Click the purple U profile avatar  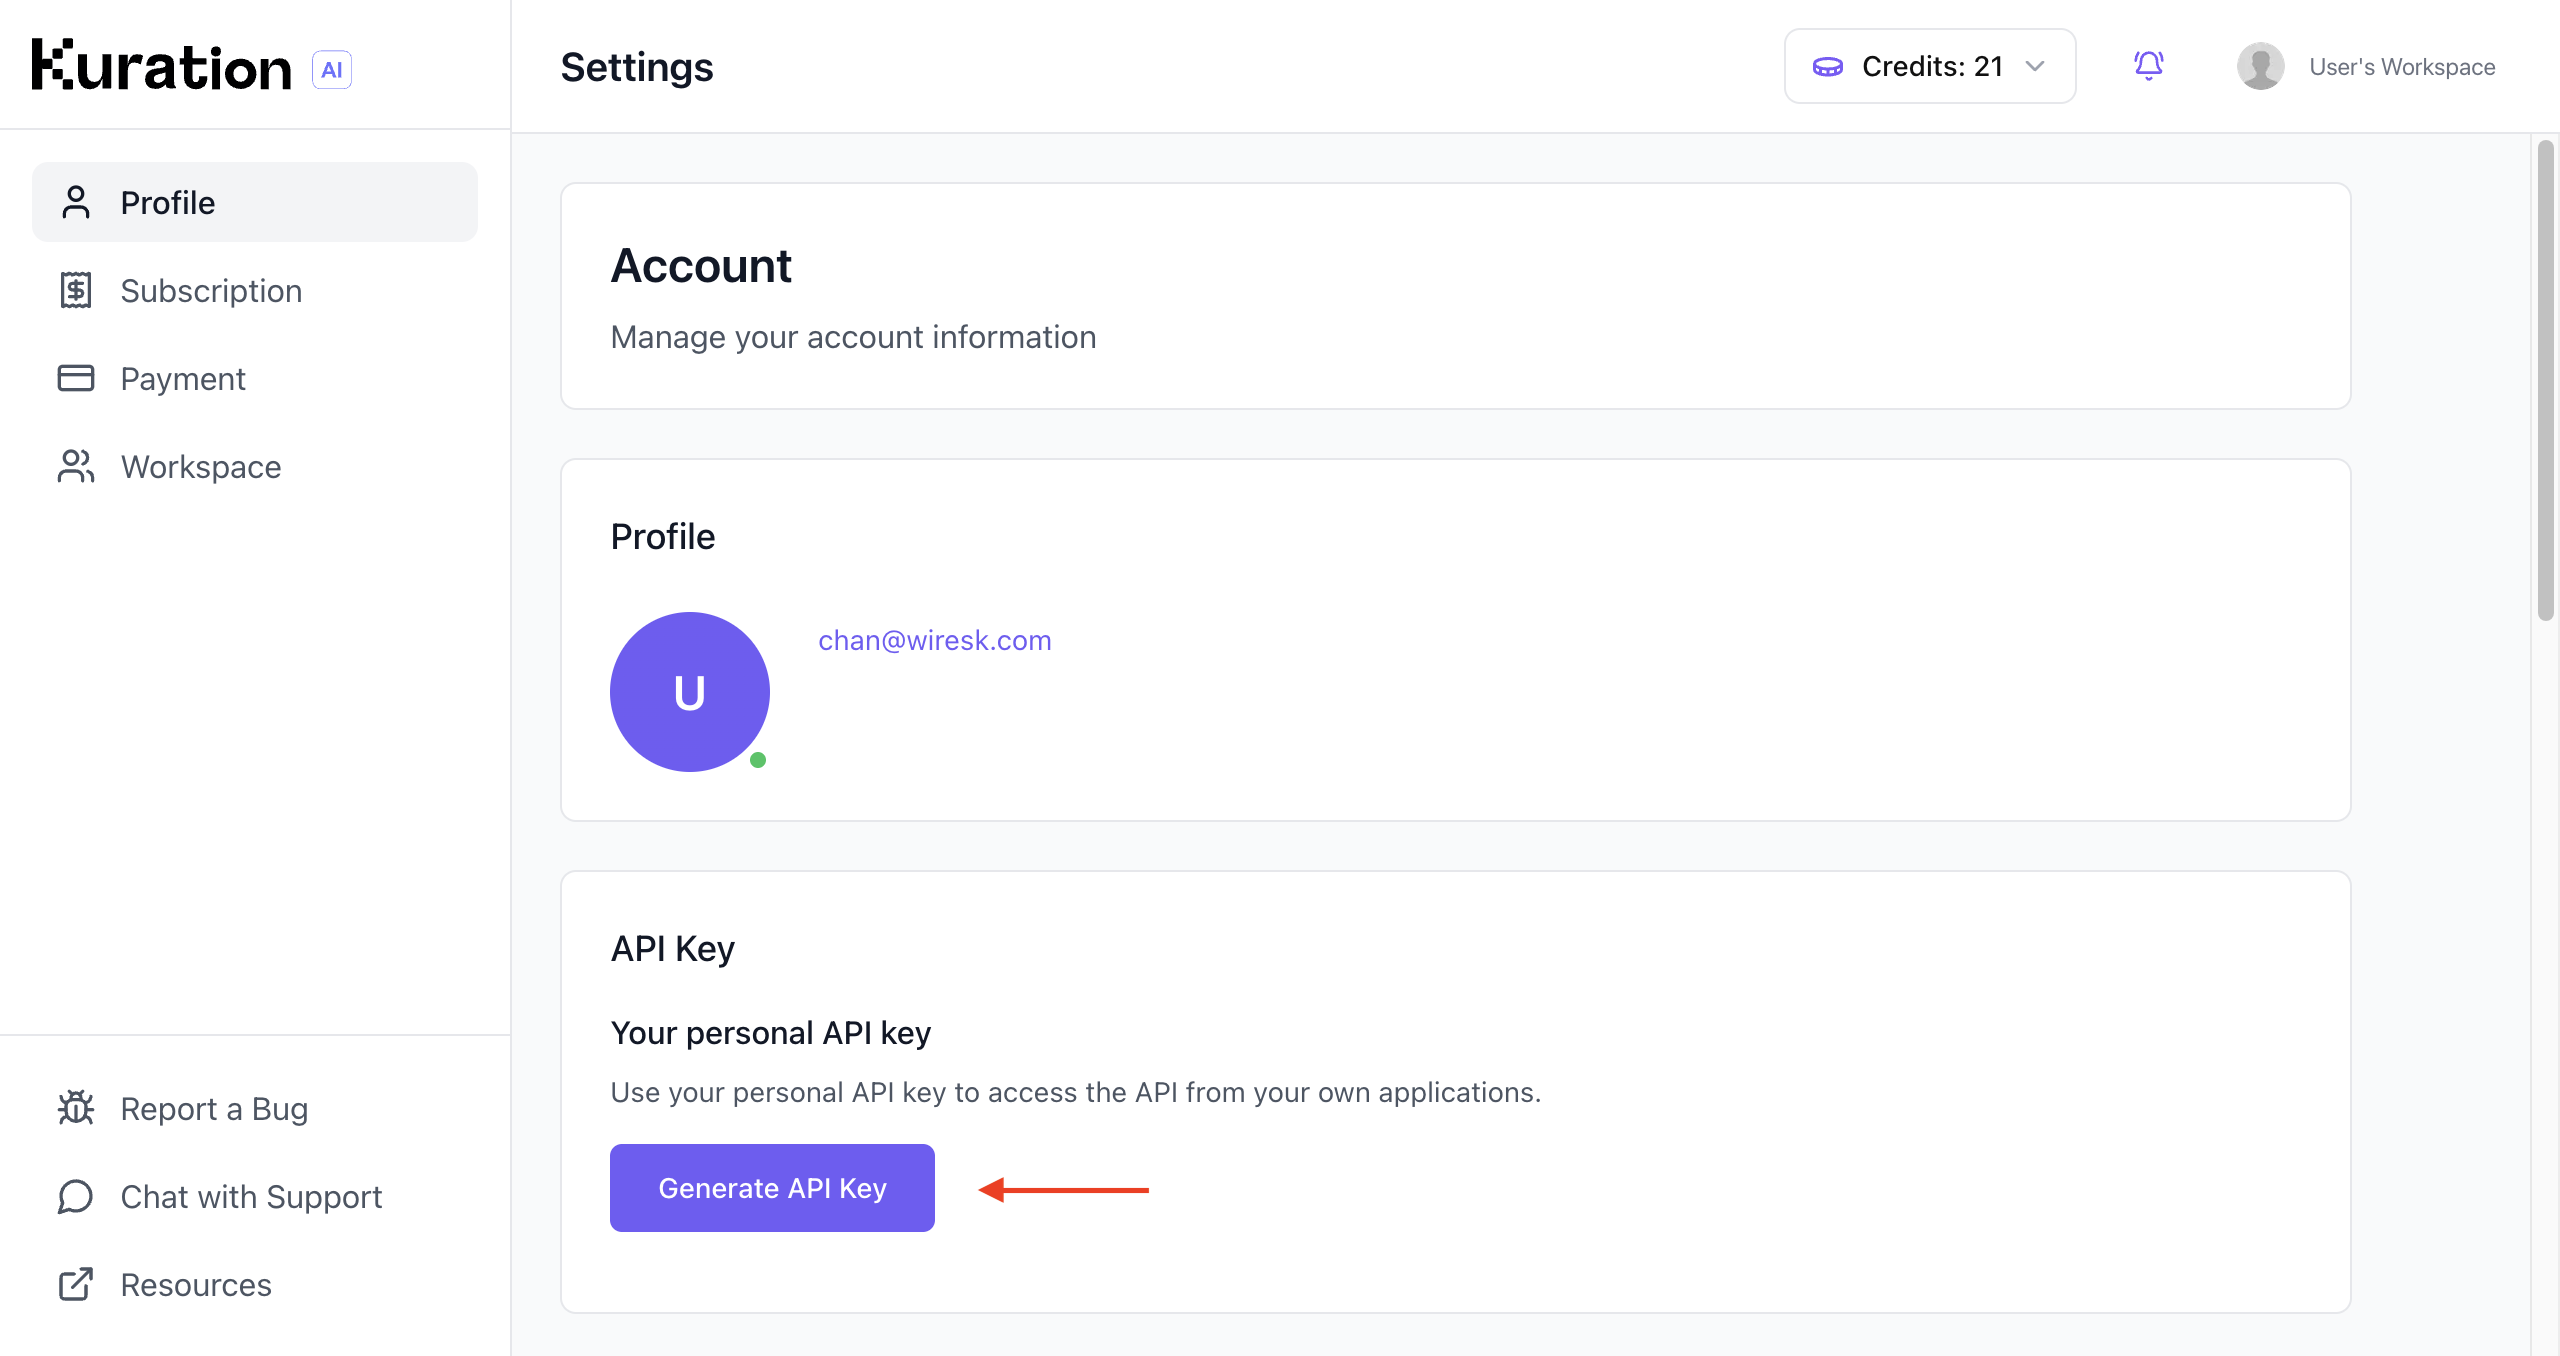690,692
